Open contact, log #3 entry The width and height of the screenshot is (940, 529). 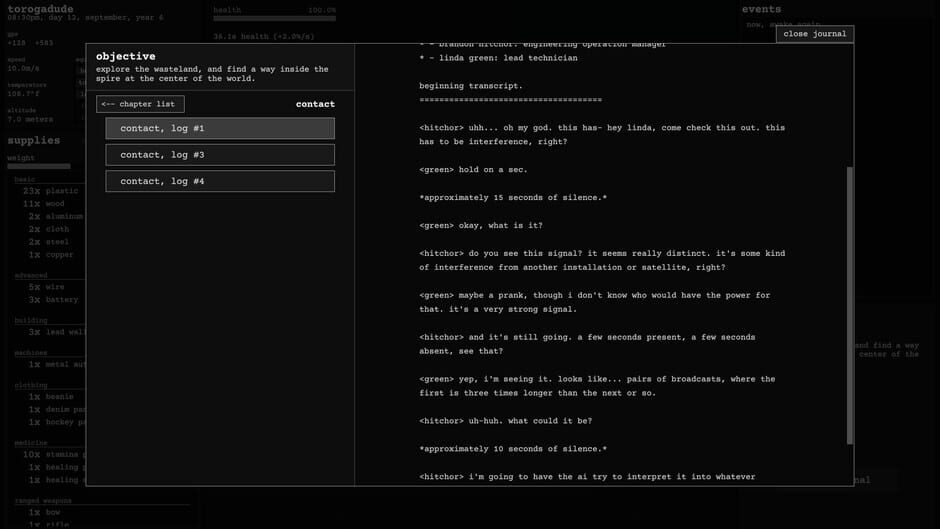[220, 155]
